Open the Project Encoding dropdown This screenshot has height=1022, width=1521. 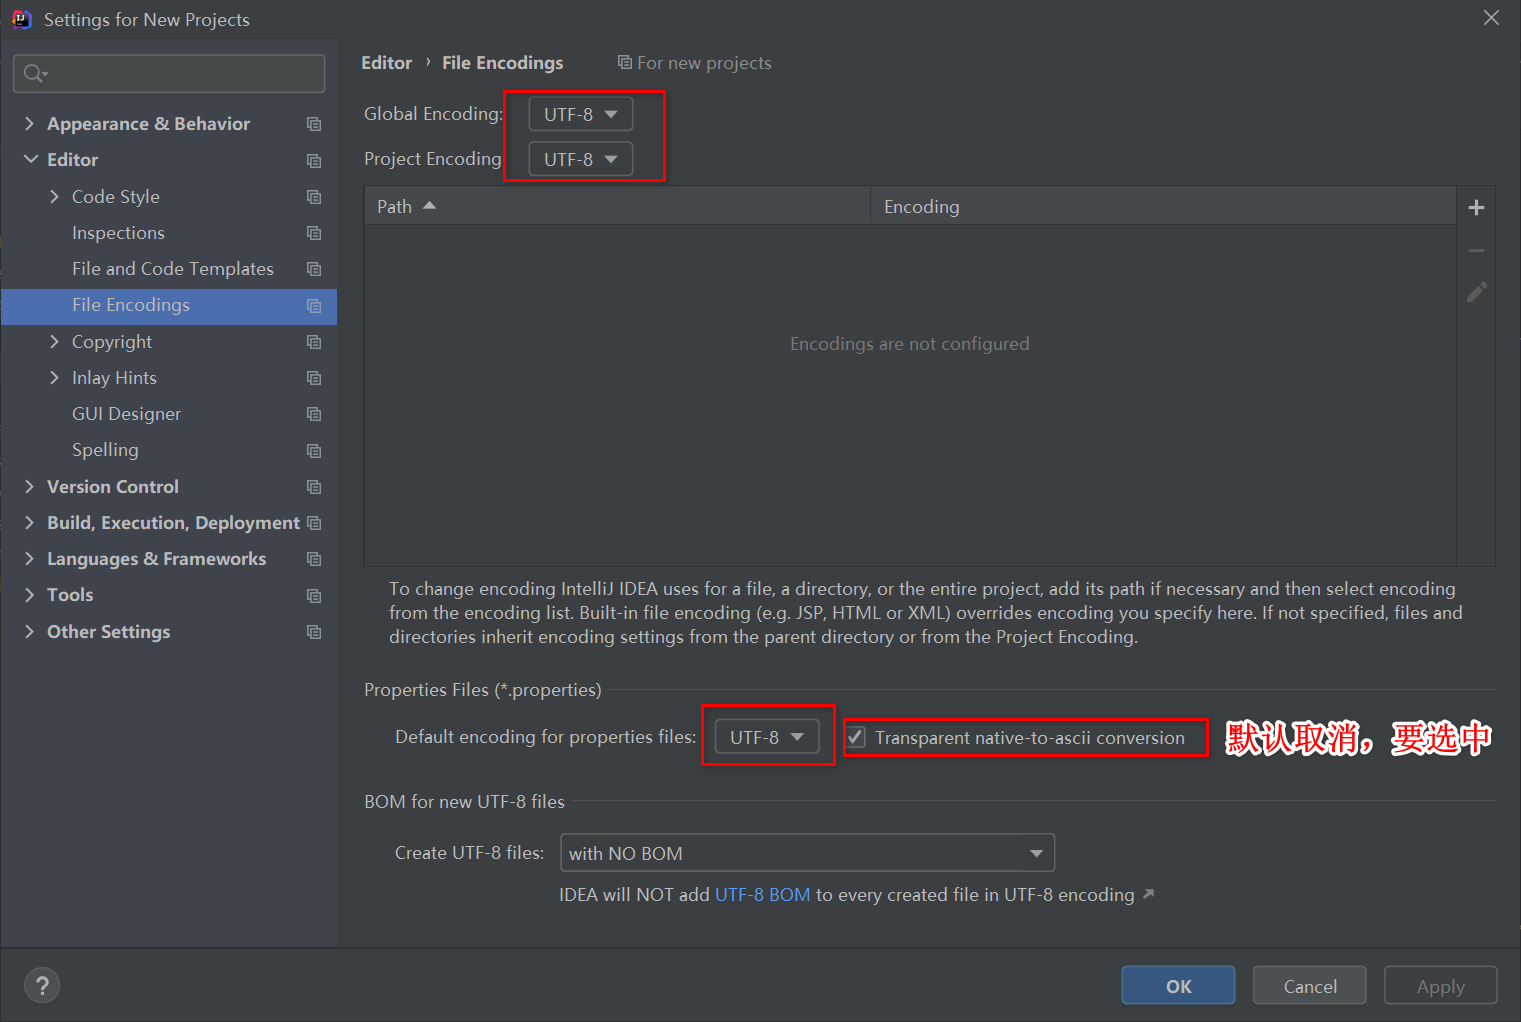click(x=578, y=158)
